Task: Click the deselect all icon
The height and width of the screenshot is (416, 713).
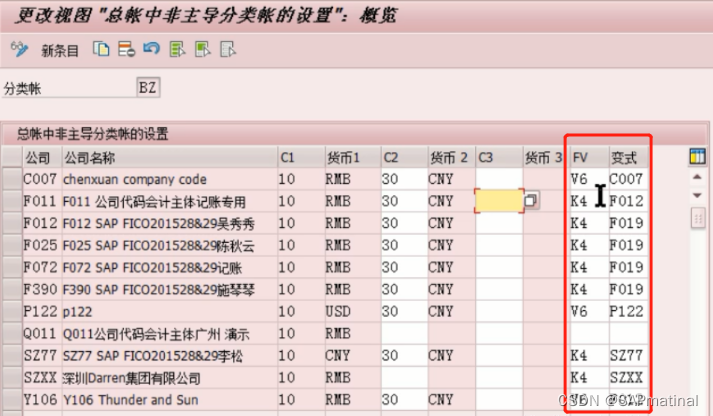Action: pyautogui.click(x=227, y=49)
